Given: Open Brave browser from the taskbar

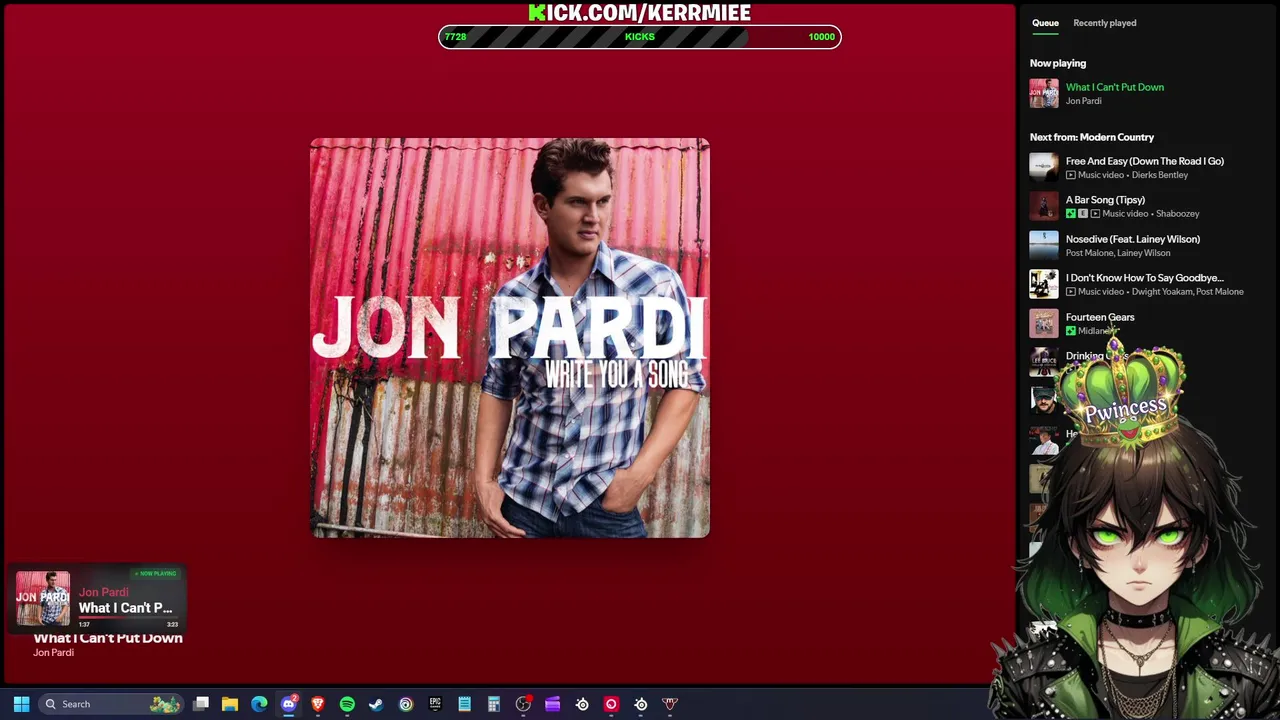Looking at the screenshot, I should (x=318, y=704).
